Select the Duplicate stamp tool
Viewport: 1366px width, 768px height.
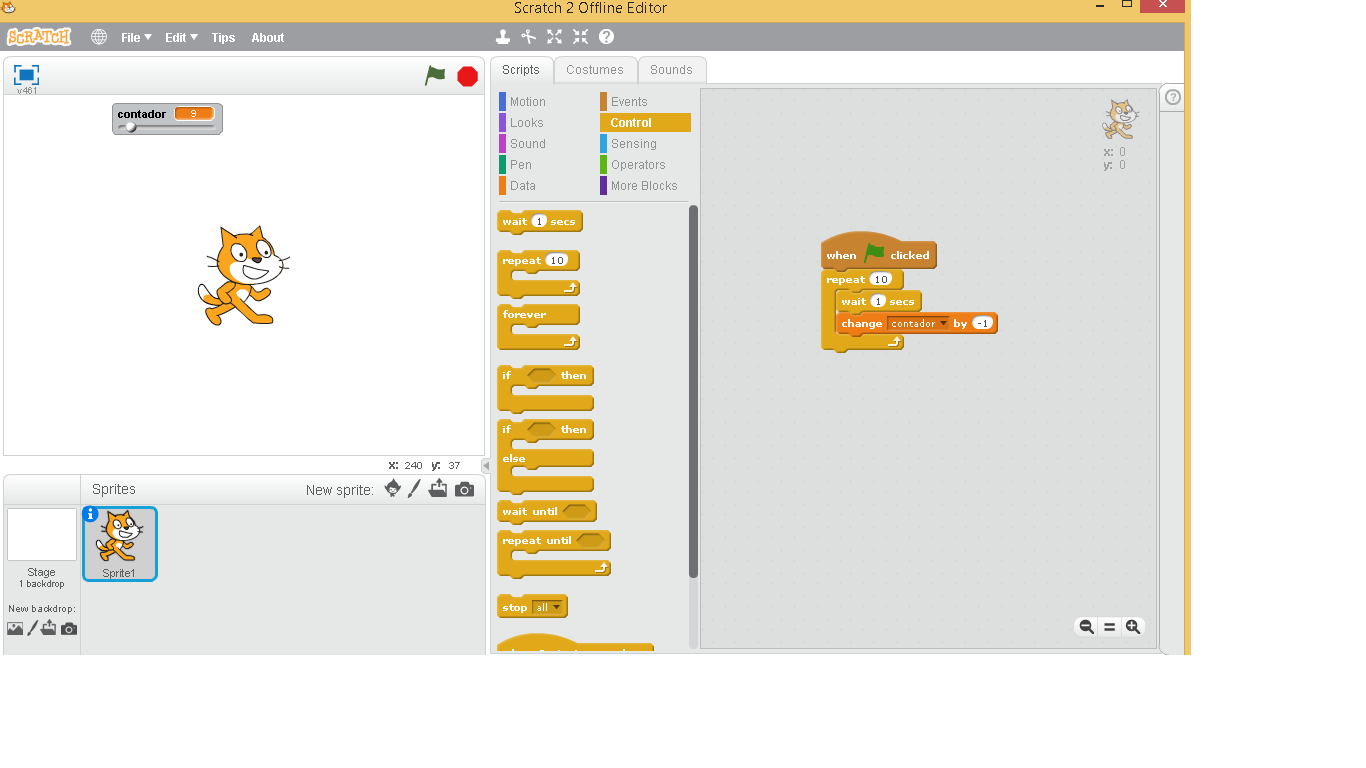click(x=503, y=37)
